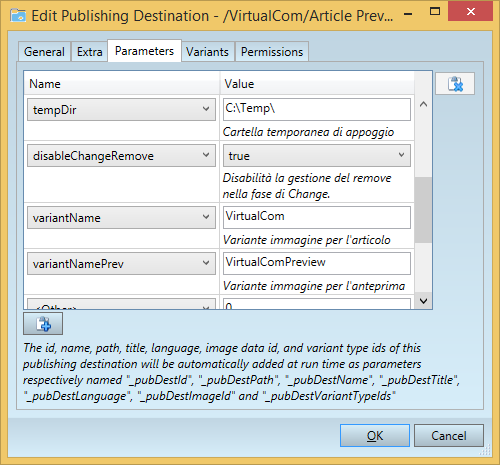Open the partially visible Other name dropdown

pyautogui.click(x=121, y=304)
